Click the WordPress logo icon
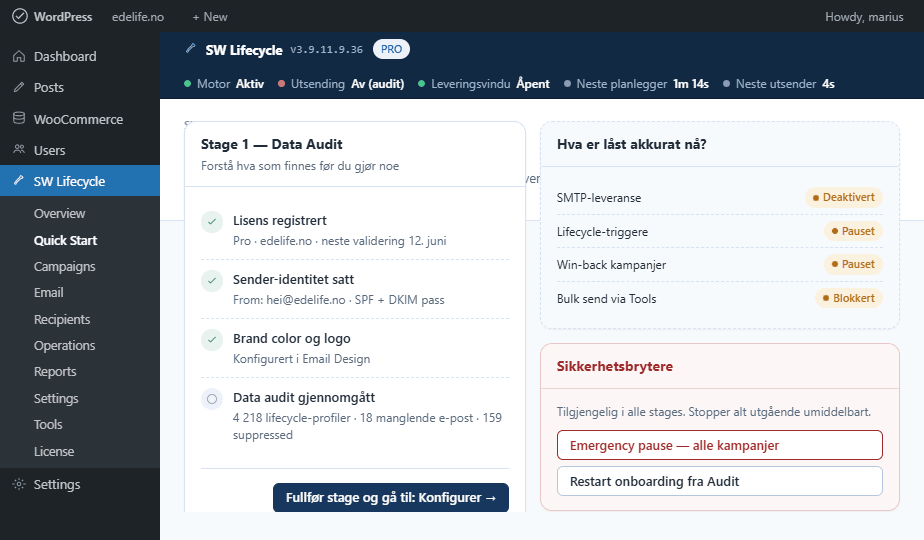The image size is (924, 540). point(19,17)
